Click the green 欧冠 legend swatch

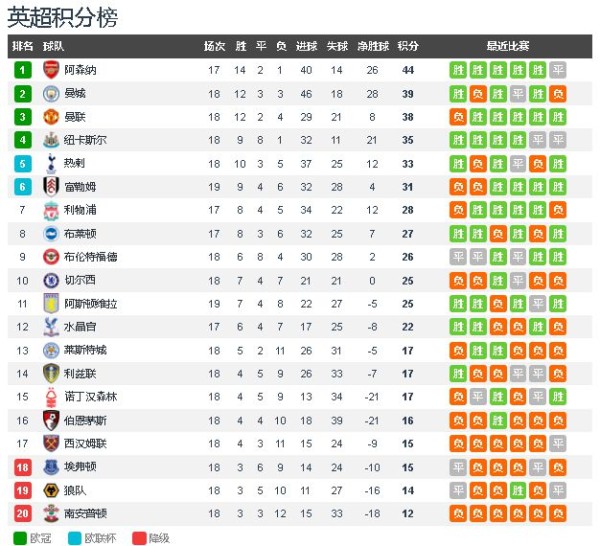click(20, 538)
